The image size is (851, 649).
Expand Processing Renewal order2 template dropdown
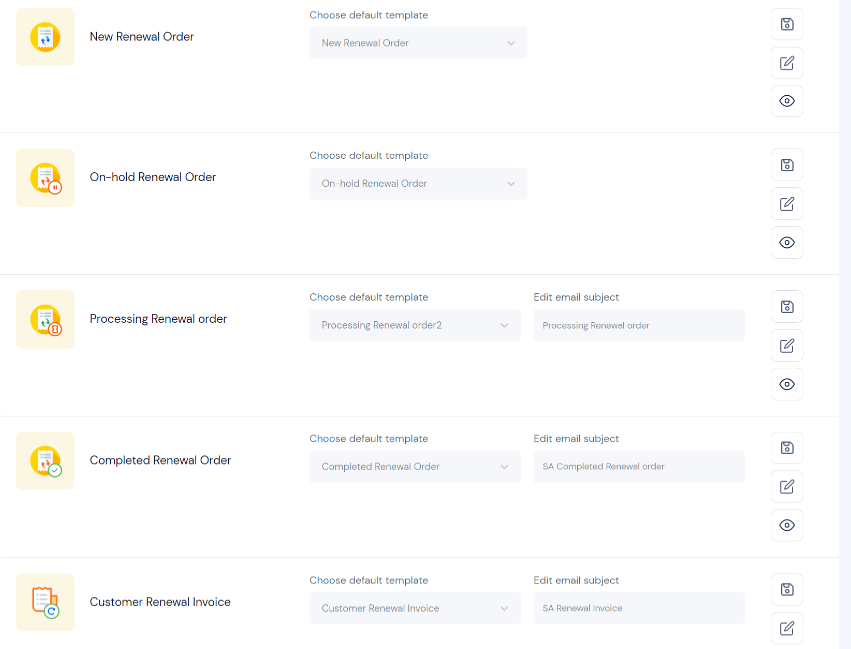[415, 325]
